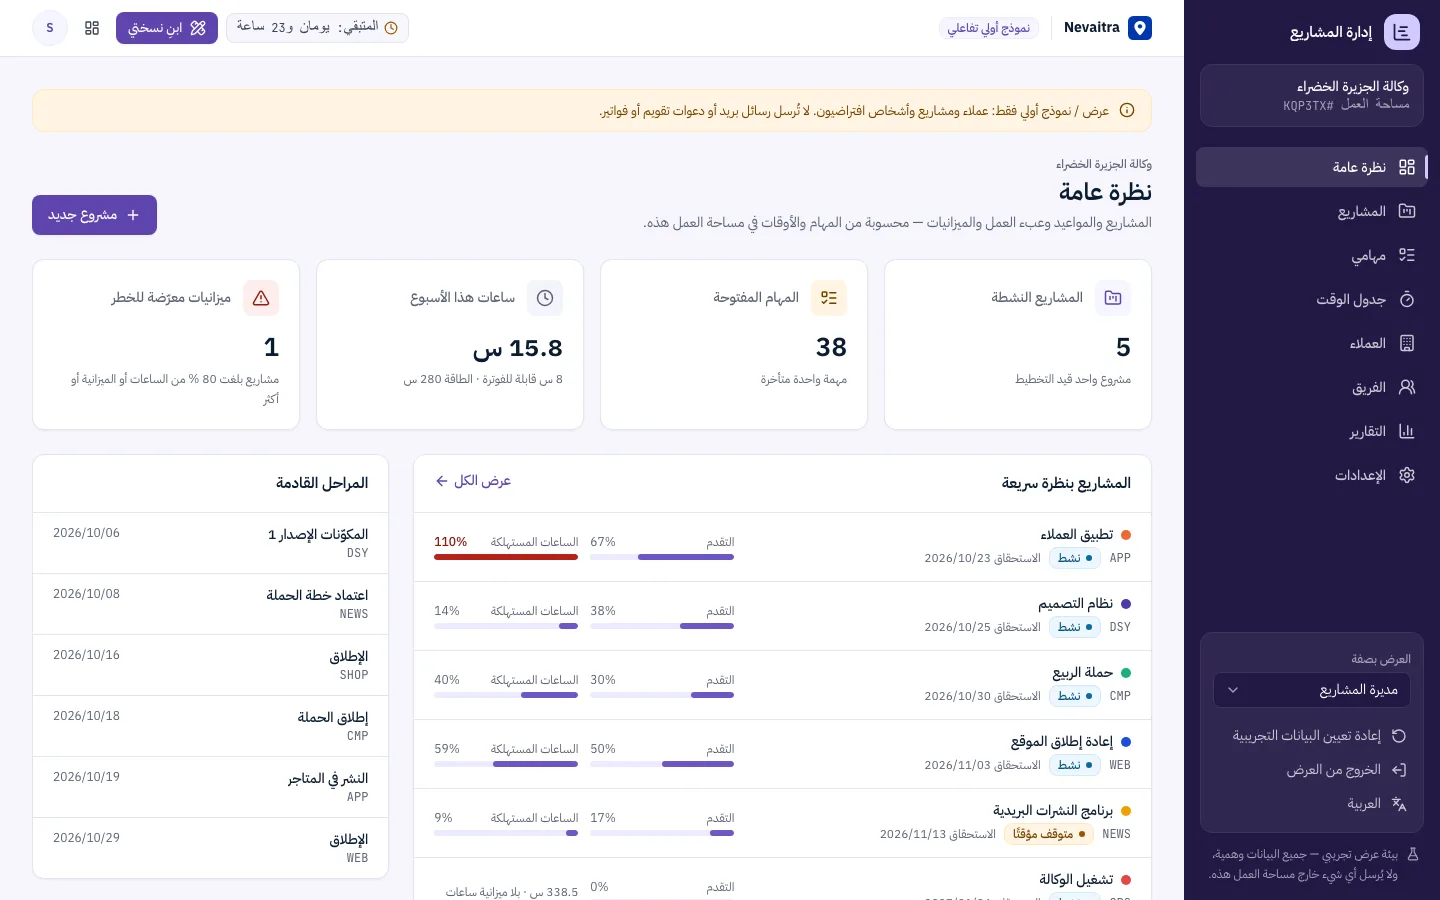Click the clock icon in المتبقي timer
The width and height of the screenshot is (1440, 900).
(x=391, y=28)
